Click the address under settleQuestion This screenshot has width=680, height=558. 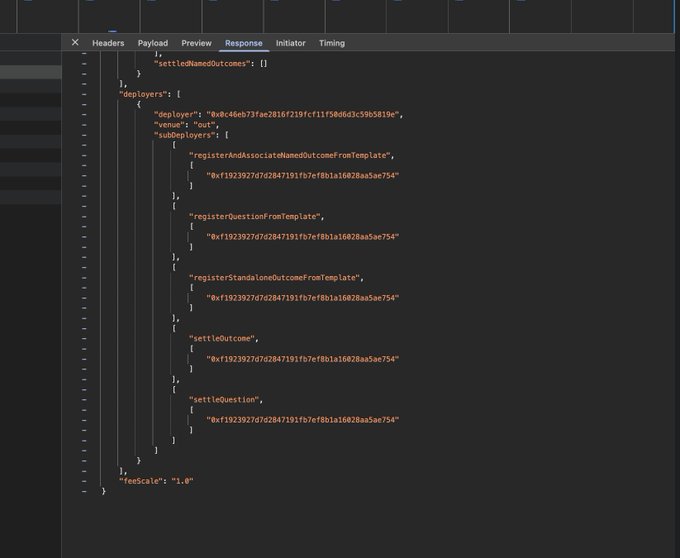(302, 420)
